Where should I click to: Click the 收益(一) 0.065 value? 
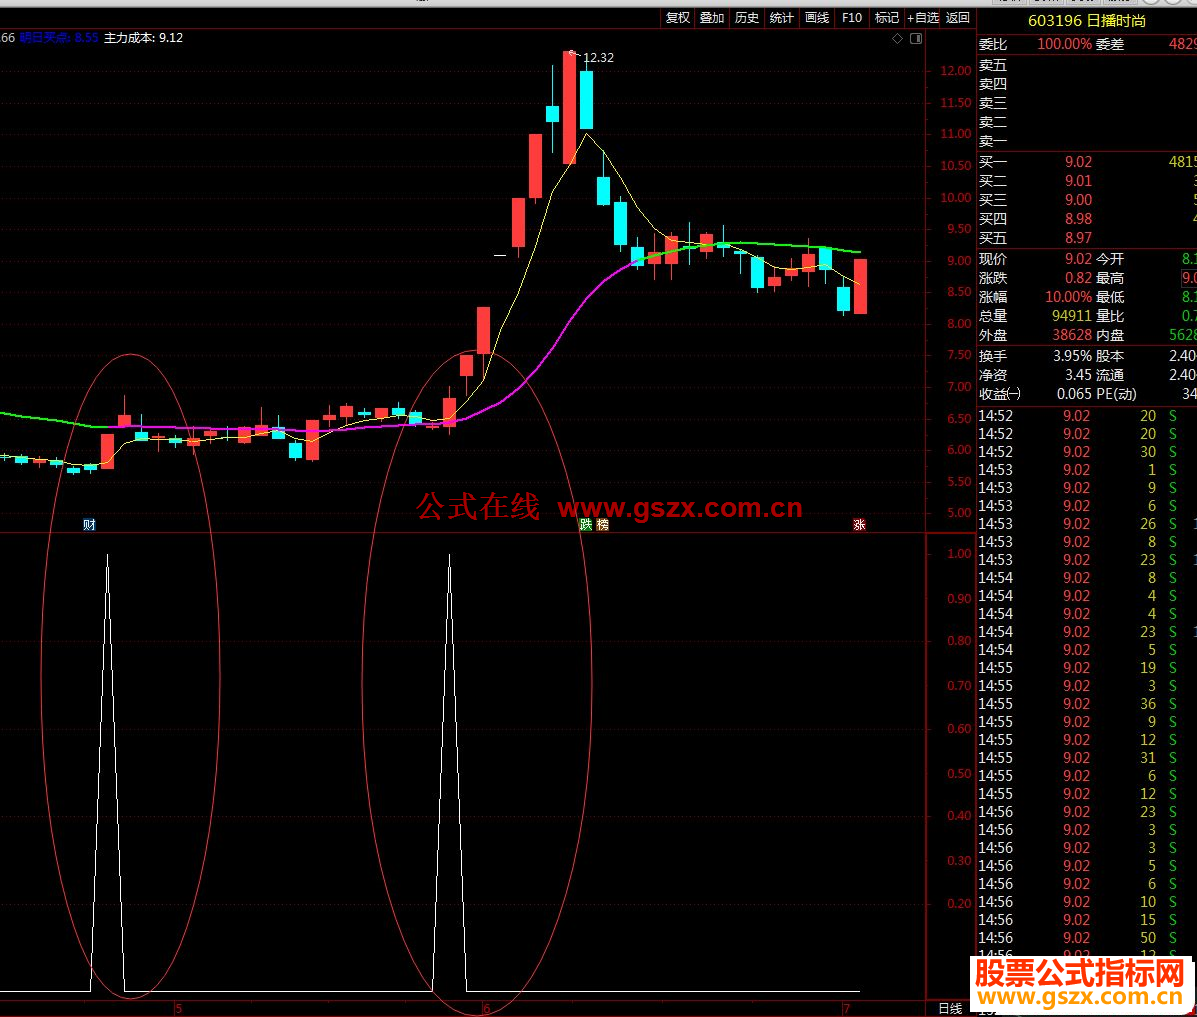(x=1074, y=395)
